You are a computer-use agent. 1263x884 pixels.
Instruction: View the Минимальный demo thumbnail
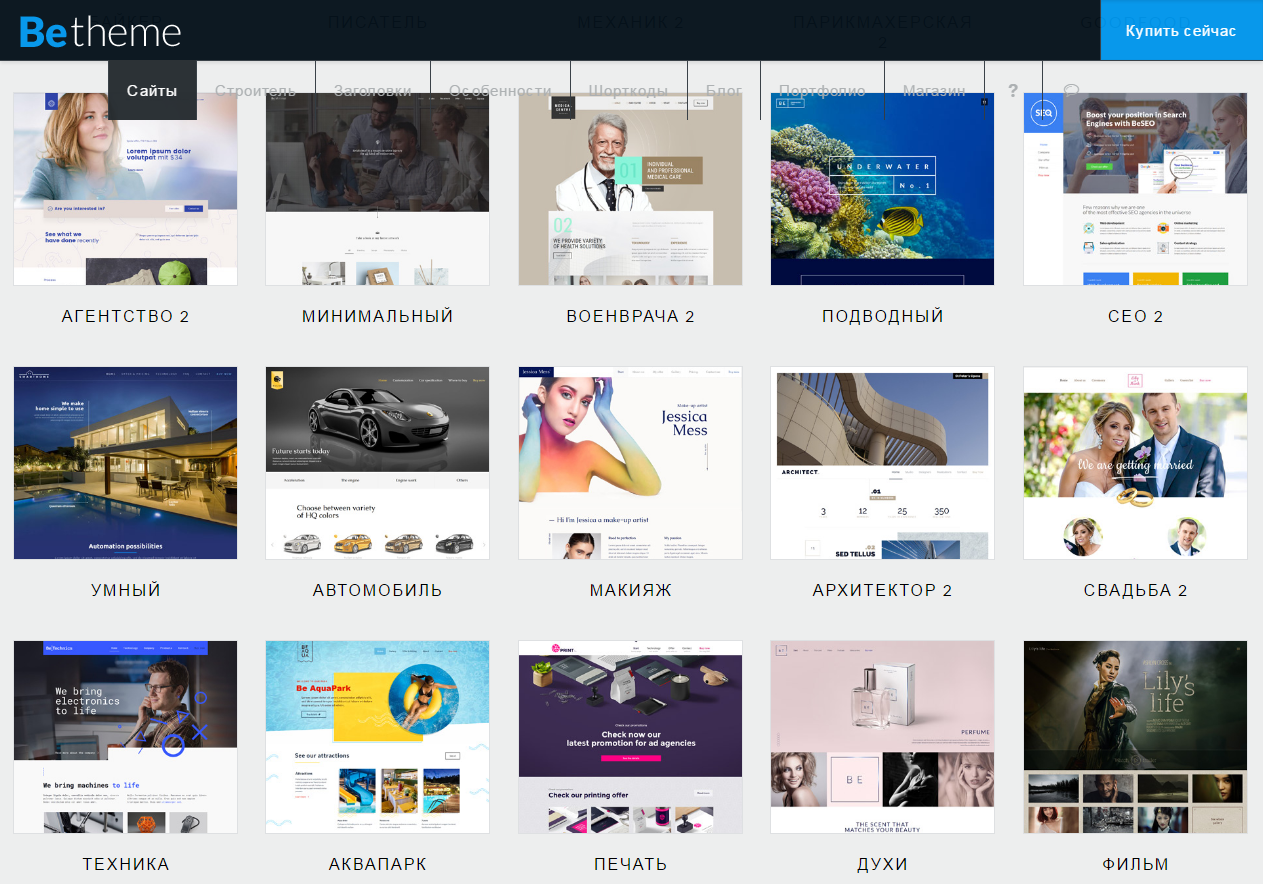377,189
